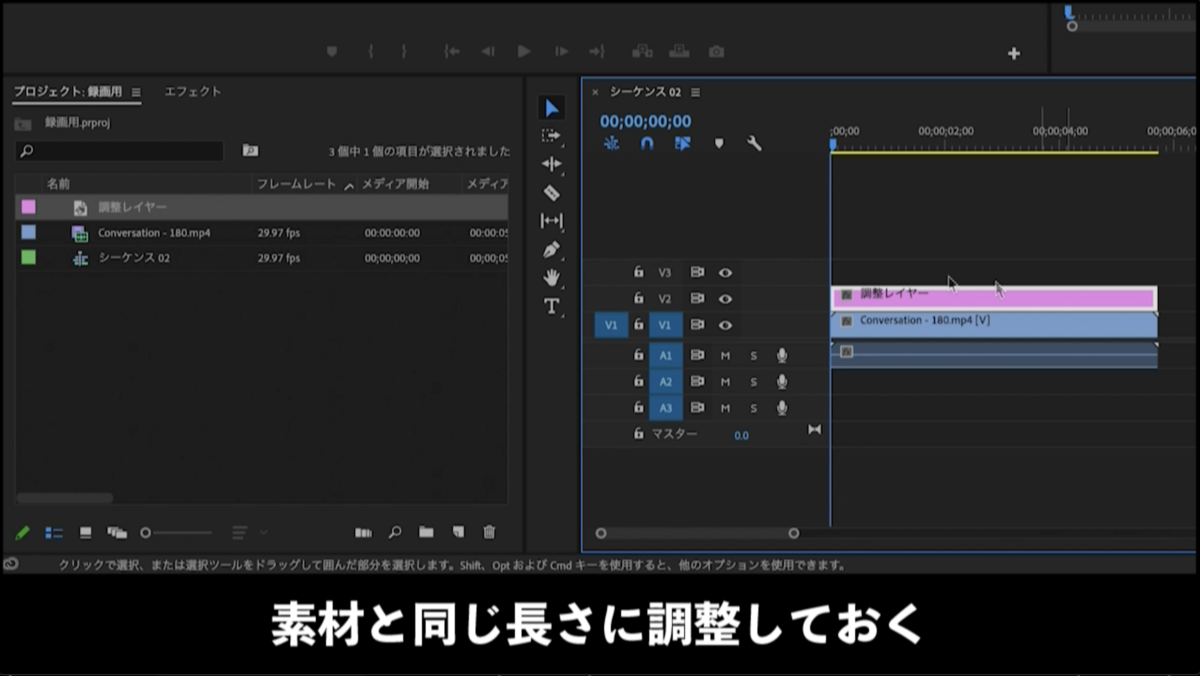1200x676 pixels.
Task: Click the Overwrite button in source monitor
Action: [679, 52]
